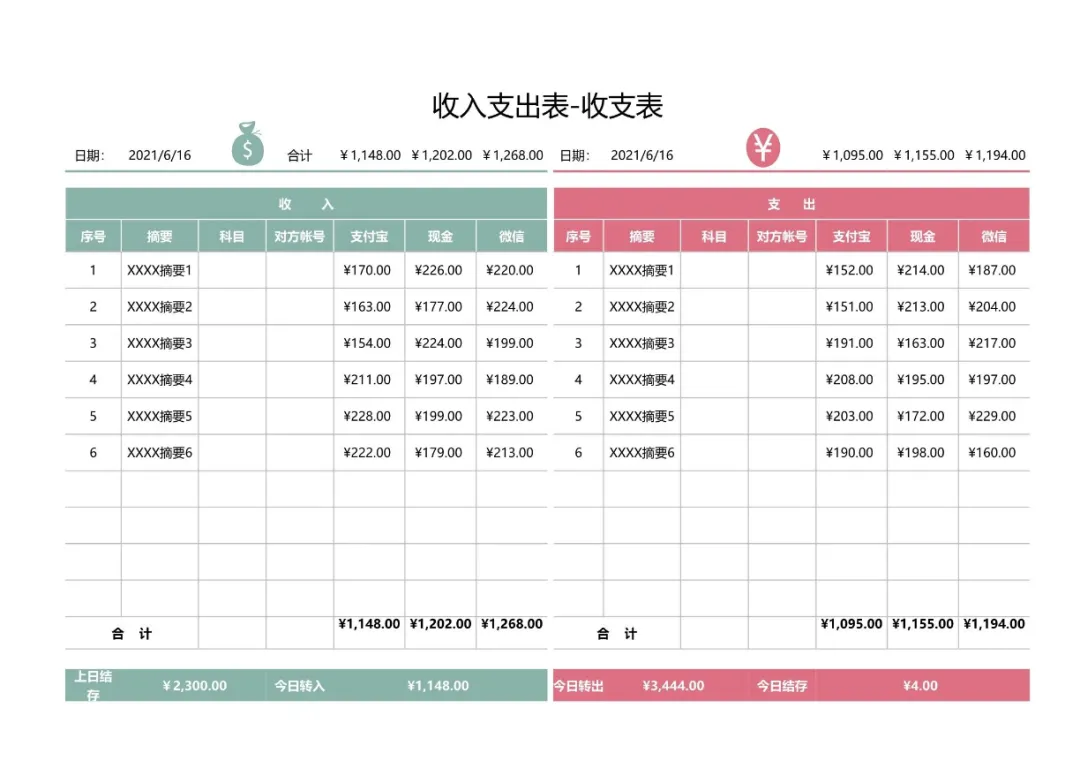Click income column header 微信

tap(512, 236)
